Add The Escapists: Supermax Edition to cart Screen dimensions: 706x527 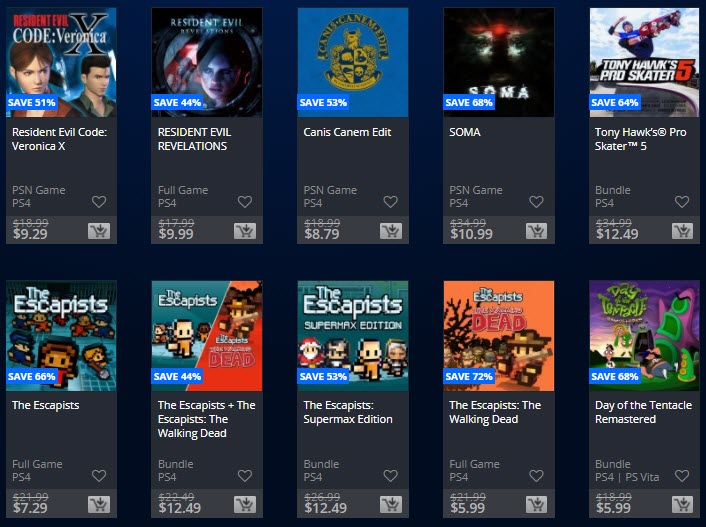pos(391,504)
